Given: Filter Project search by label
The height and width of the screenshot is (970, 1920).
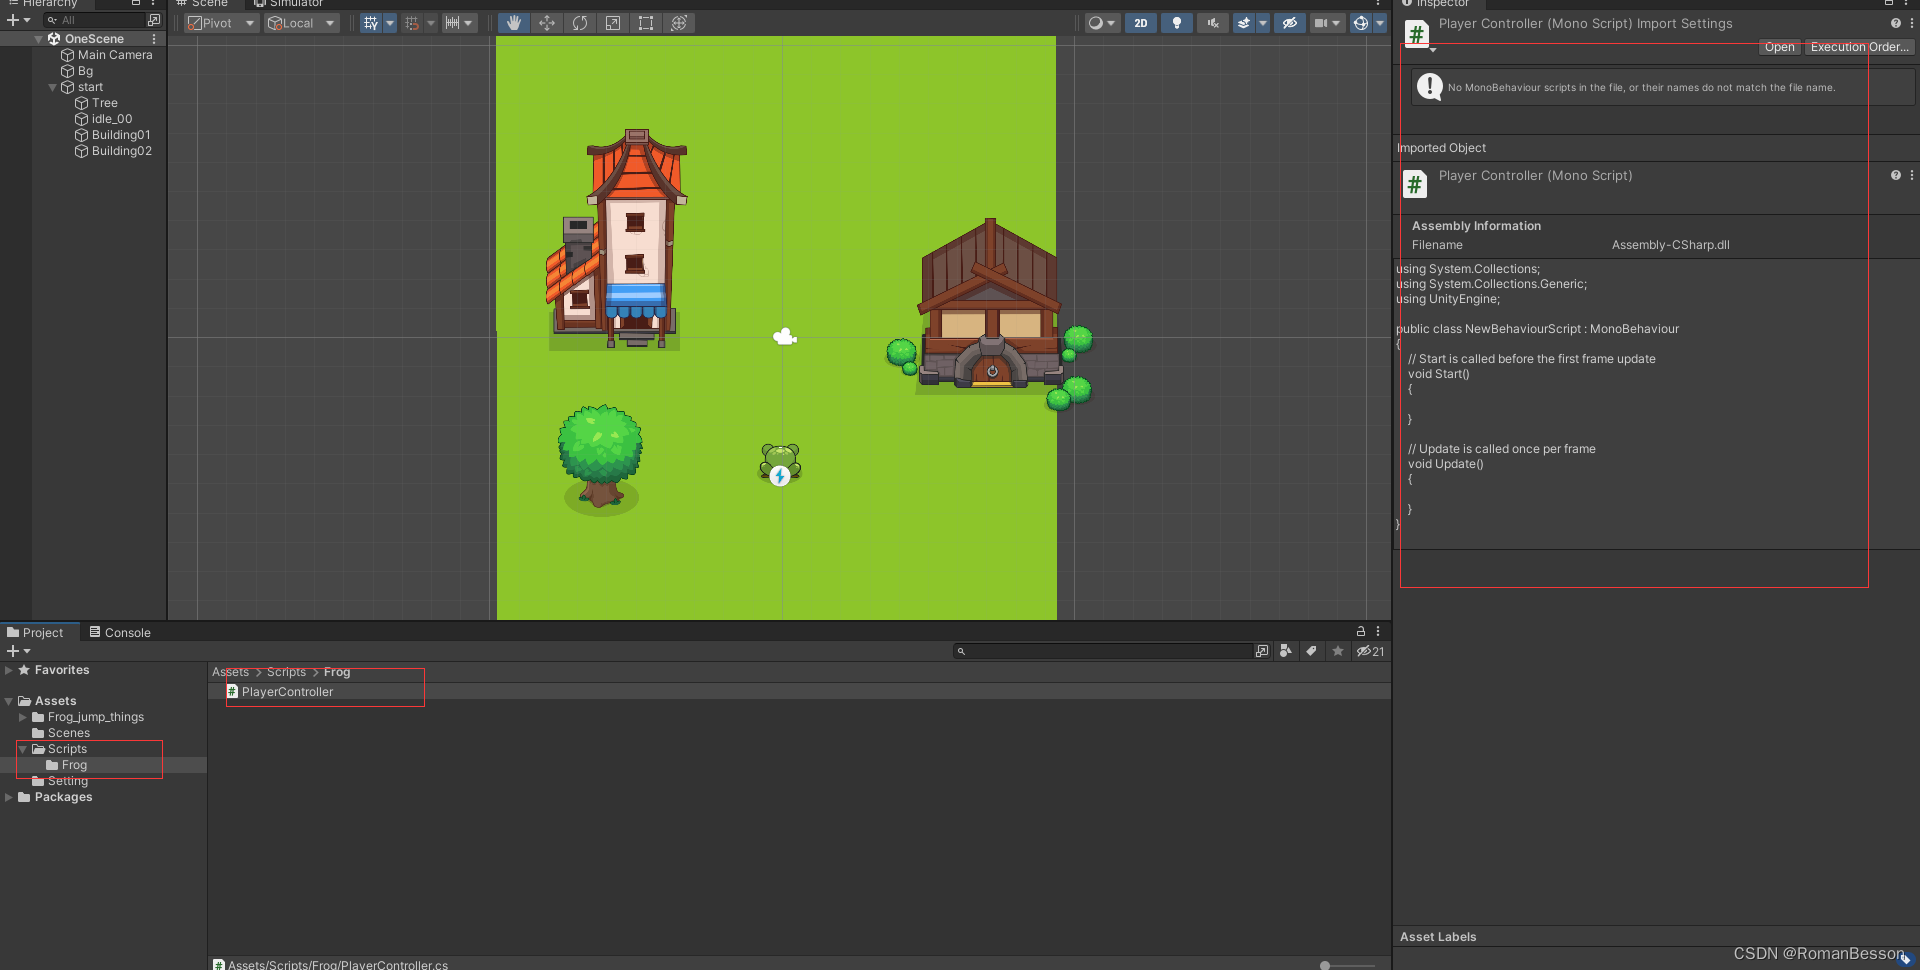Looking at the screenshot, I should [x=1311, y=651].
